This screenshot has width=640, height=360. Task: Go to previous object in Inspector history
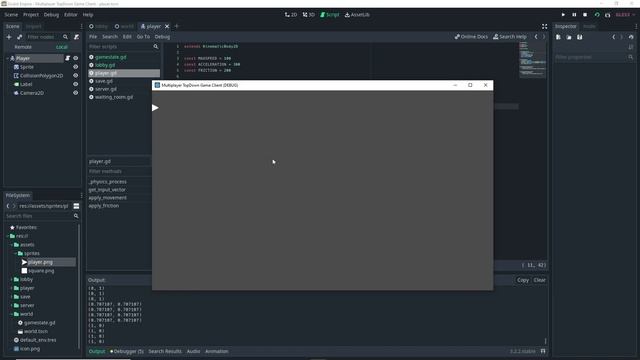tap(614, 37)
